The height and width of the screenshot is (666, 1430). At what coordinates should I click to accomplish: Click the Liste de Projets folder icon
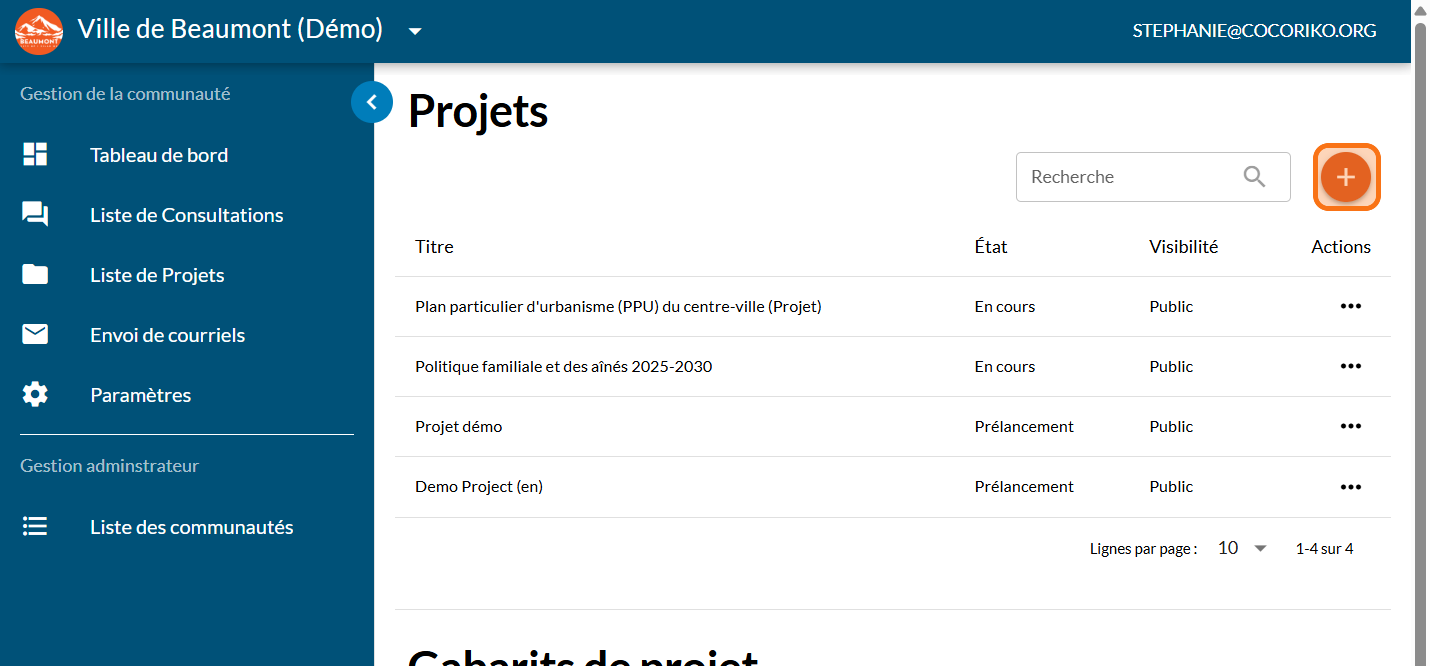tap(35, 275)
